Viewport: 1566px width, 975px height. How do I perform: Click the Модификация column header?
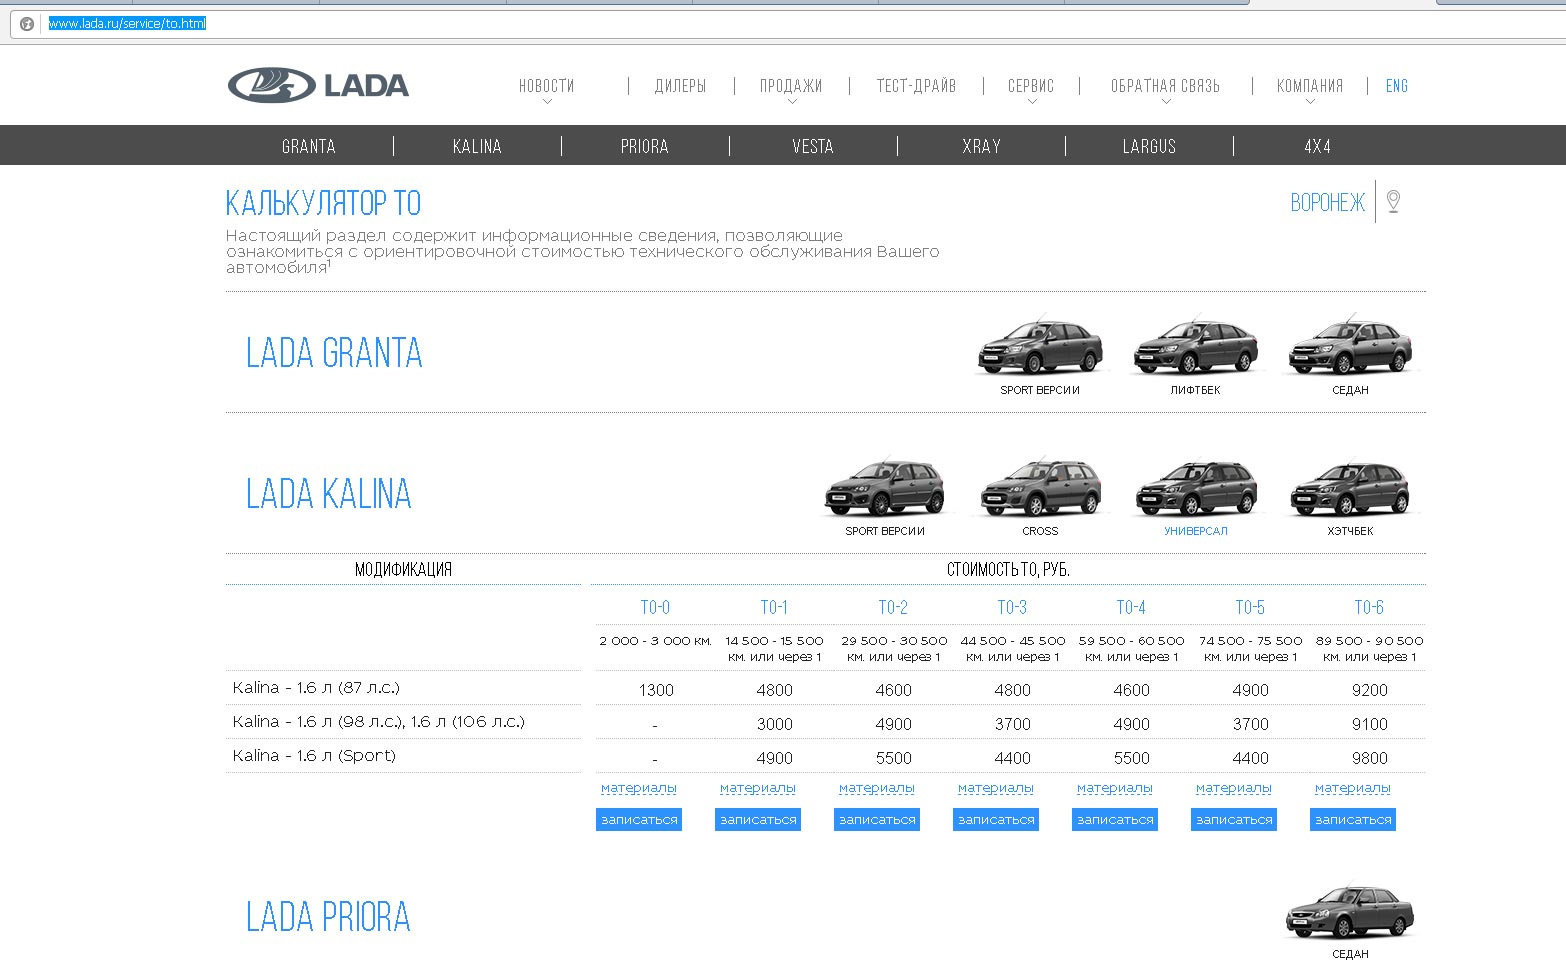tap(403, 570)
